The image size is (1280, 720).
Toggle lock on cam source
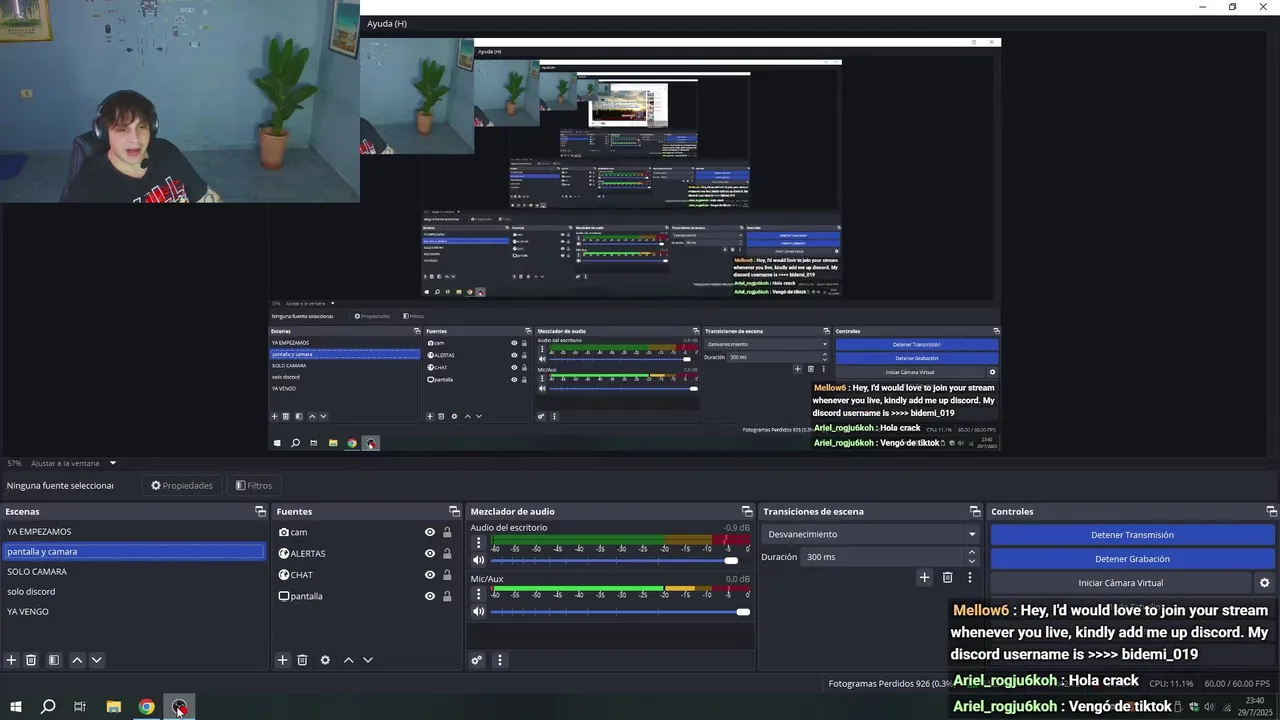click(447, 533)
